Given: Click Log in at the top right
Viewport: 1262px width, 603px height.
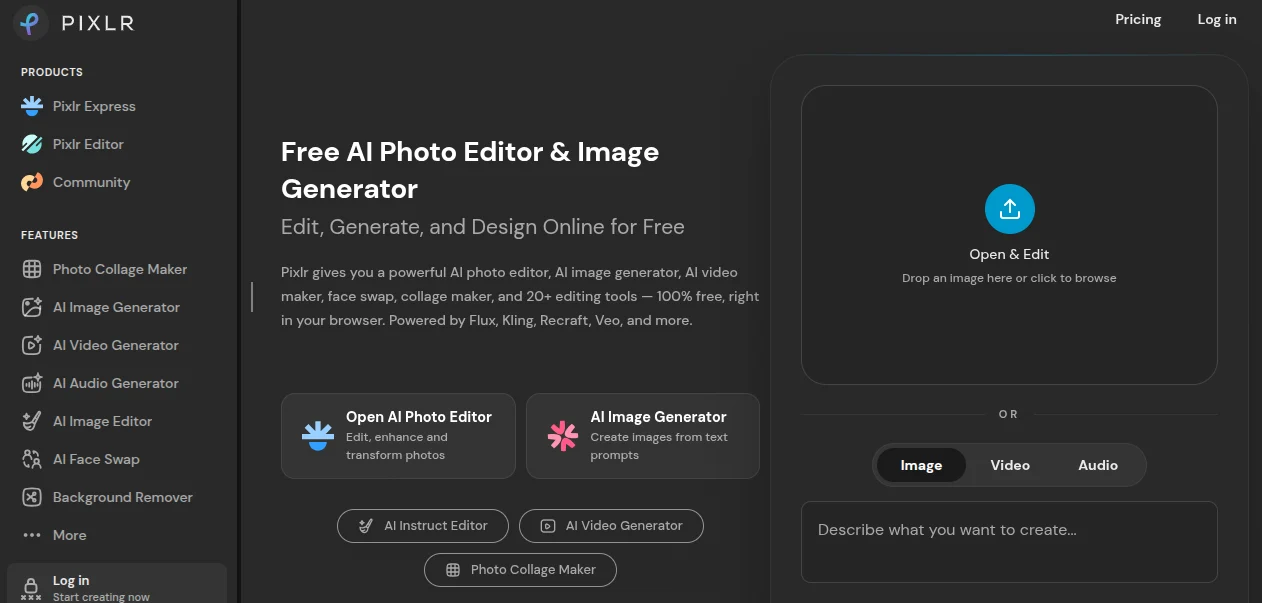Looking at the screenshot, I should pyautogui.click(x=1217, y=19).
